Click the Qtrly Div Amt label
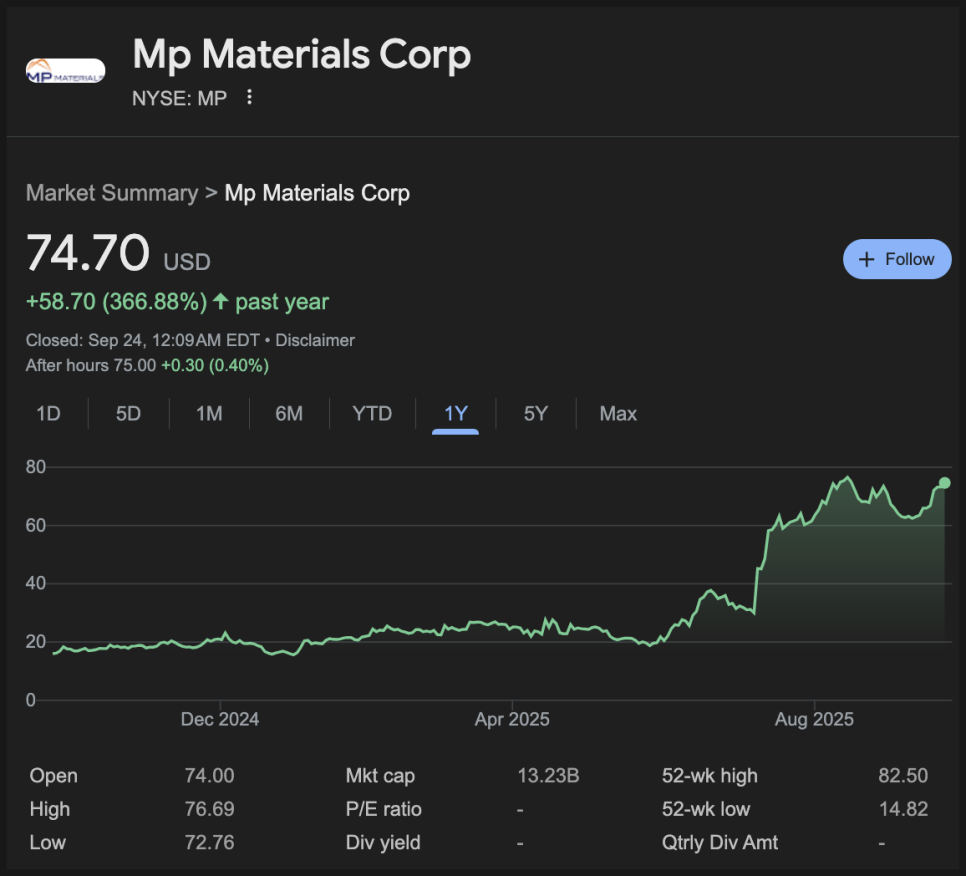 click(720, 842)
